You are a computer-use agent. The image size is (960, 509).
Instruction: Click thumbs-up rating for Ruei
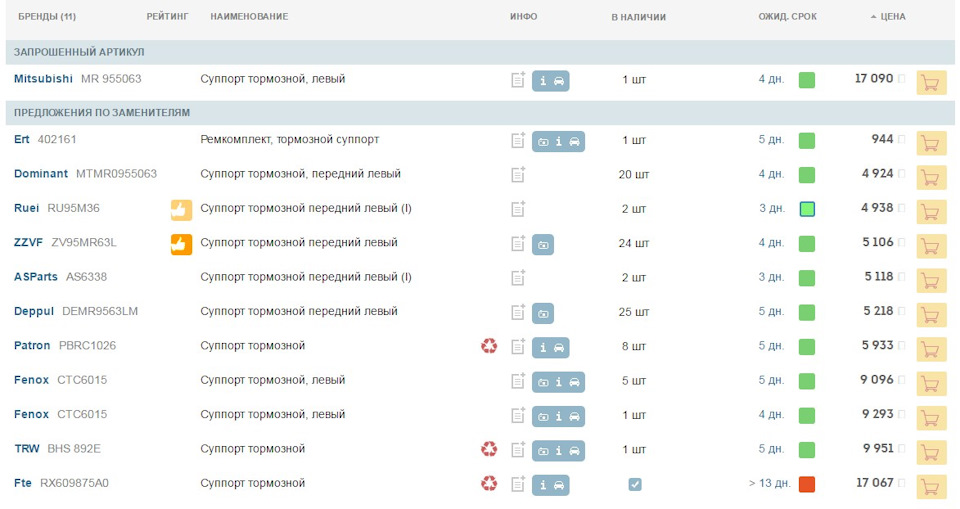(x=181, y=210)
